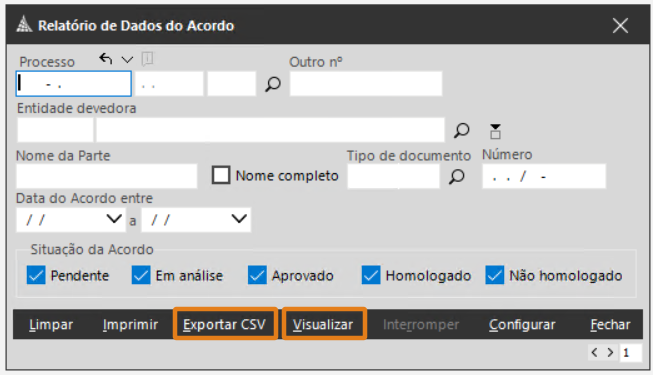Viewport: 653px width, 375px height.
Task: Click the third Processo field segment
Action: [x=232, y=84]
